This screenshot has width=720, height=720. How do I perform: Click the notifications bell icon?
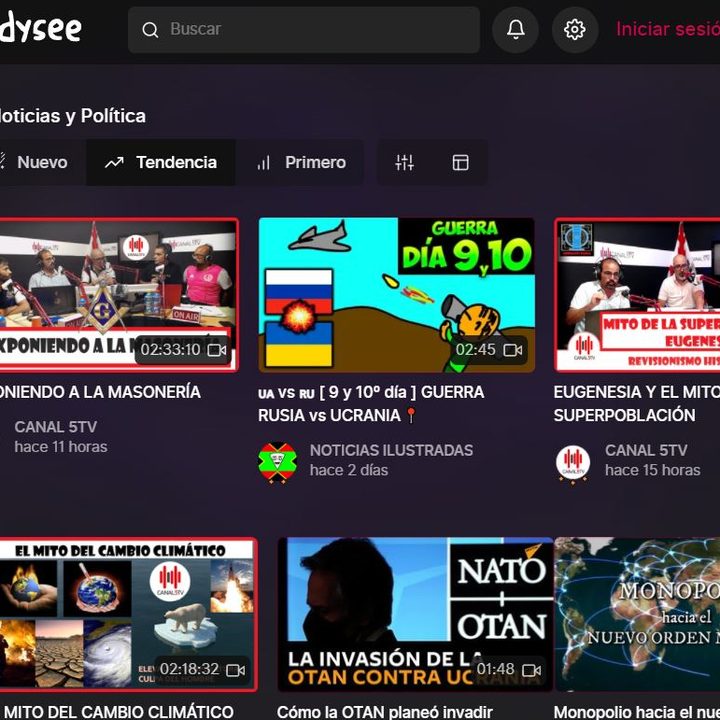(515, 30)
